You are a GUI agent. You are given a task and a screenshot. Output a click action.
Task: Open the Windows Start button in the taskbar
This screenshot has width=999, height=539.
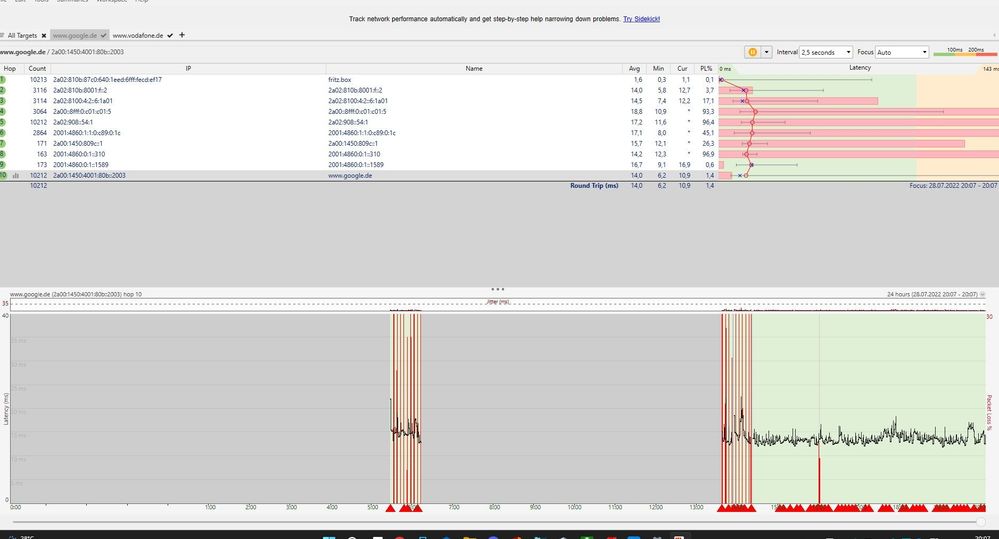point(329,536)
